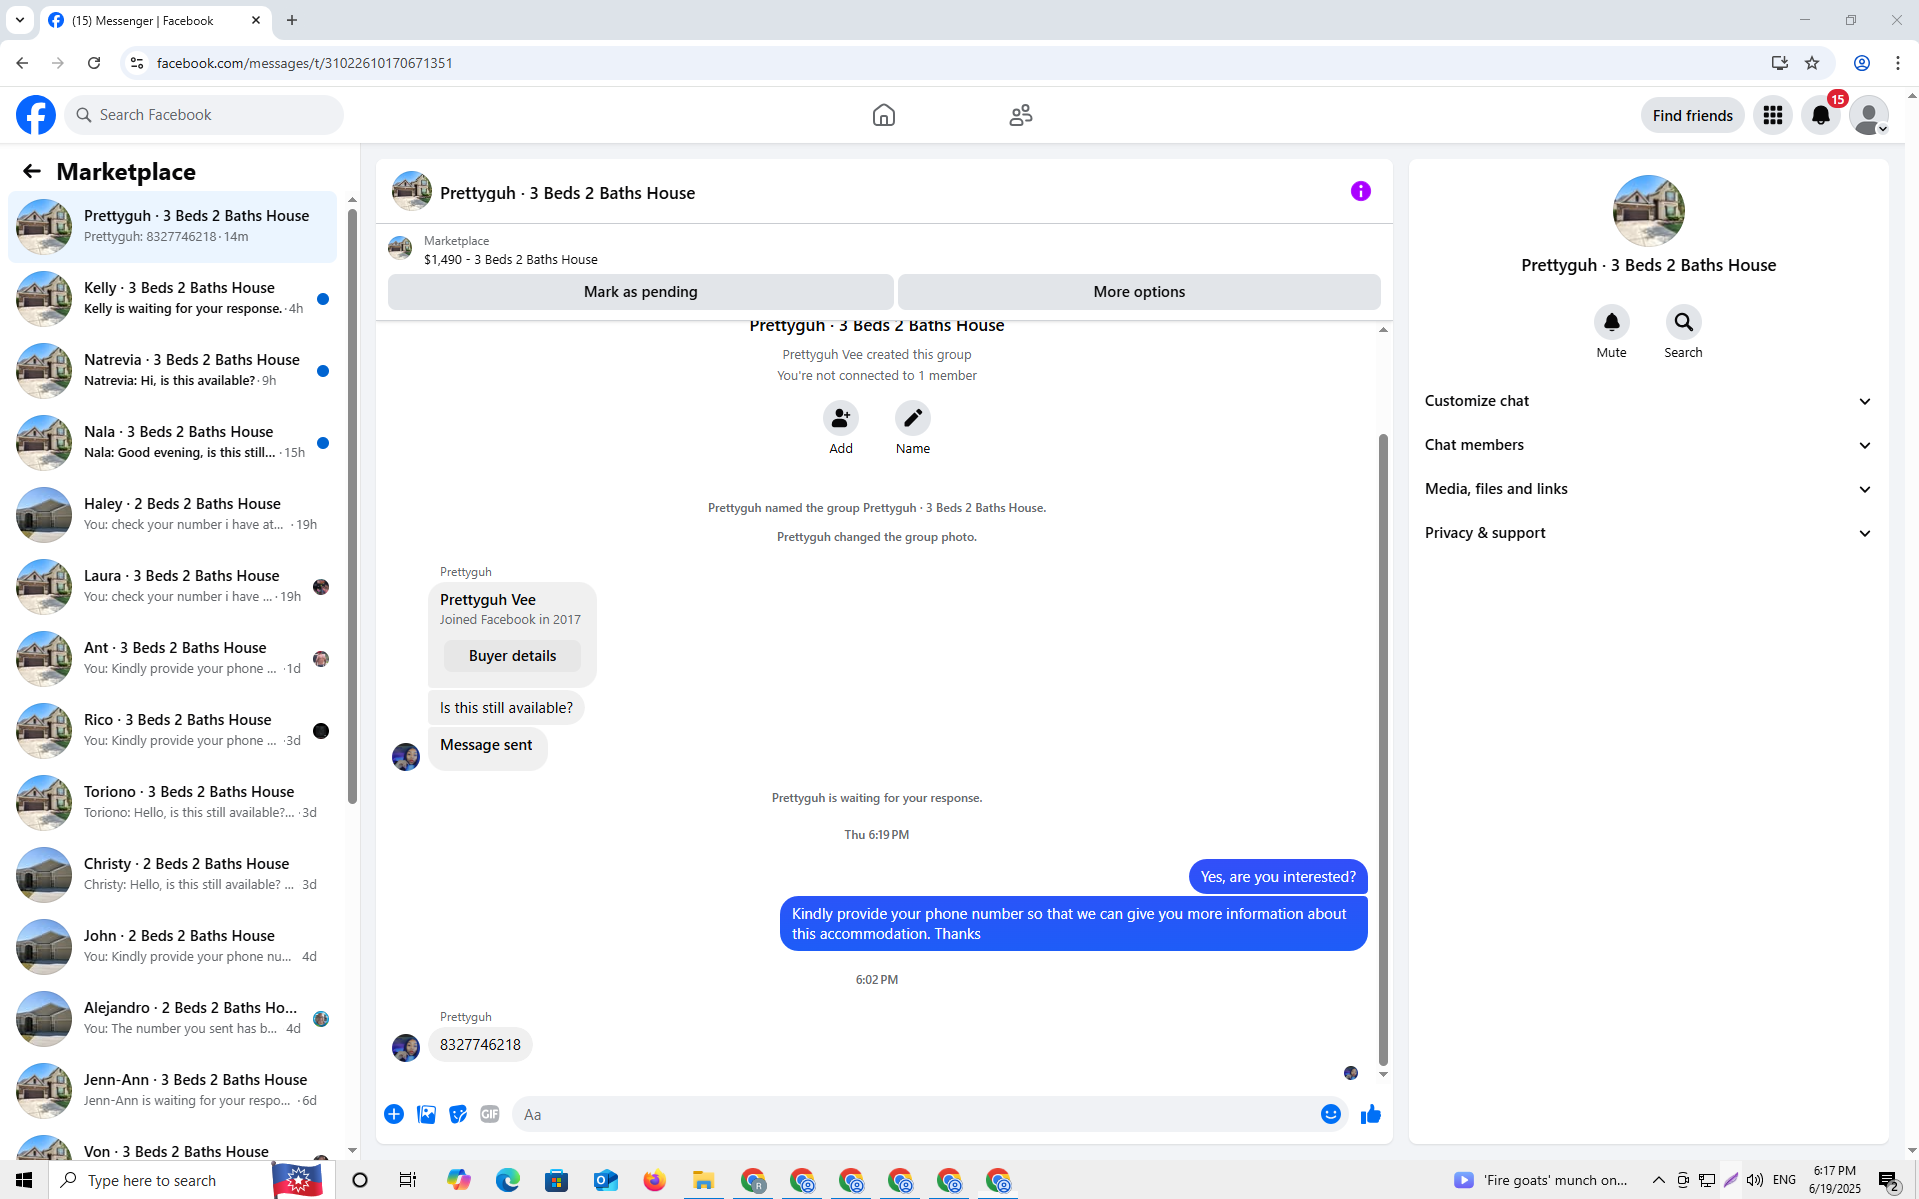Choose a sticker

pyautogui.click(x=458, y=1114)
